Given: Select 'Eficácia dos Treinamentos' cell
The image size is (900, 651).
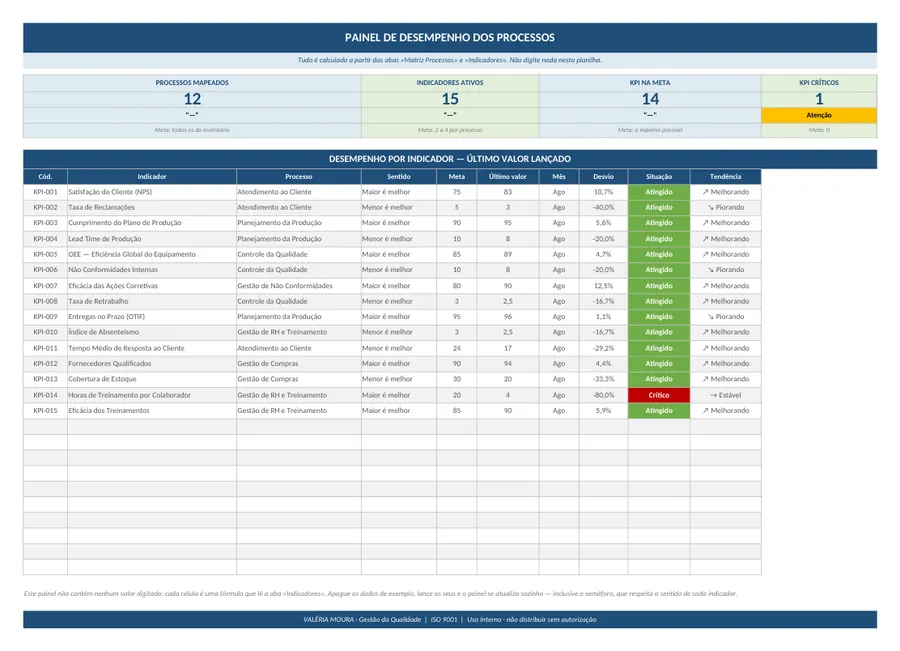Looking at the screenshot, I should point(152,410).
